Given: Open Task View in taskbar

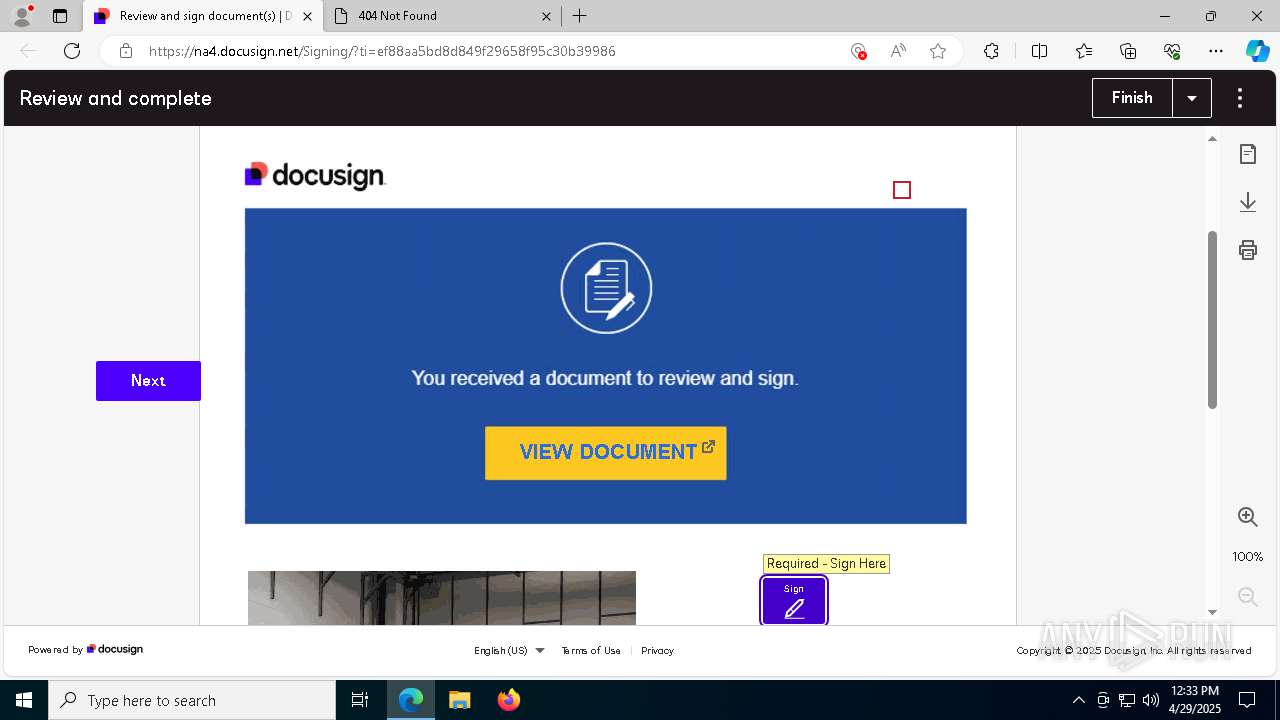Looking at the screenshot, I should pyautogui.click(x=360, y=700).
